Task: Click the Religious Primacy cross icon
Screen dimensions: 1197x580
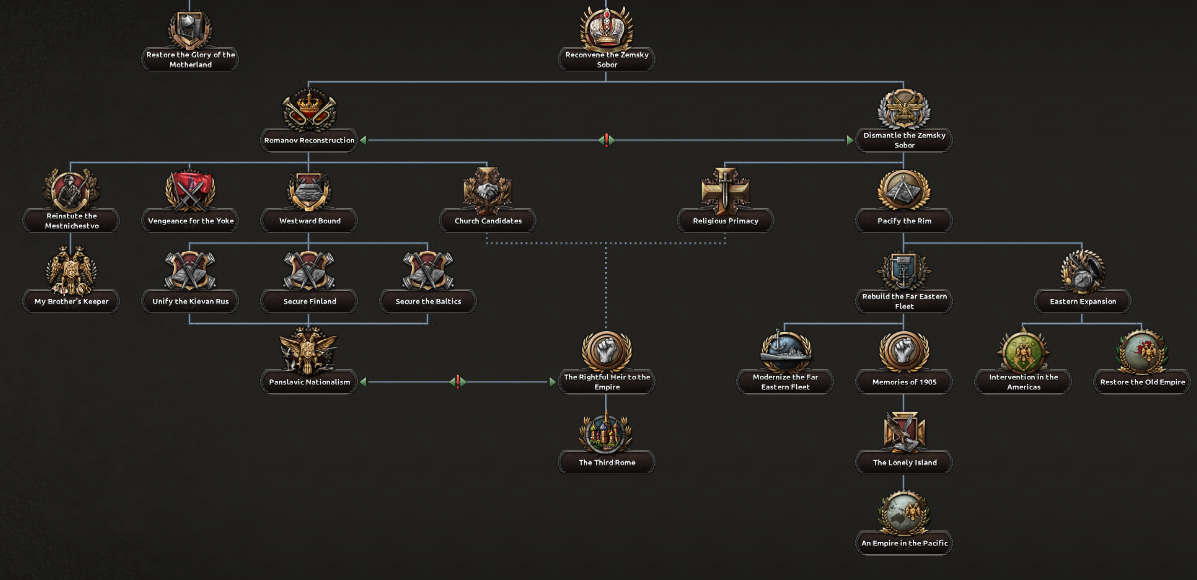Action: click(x=725, y=190)
